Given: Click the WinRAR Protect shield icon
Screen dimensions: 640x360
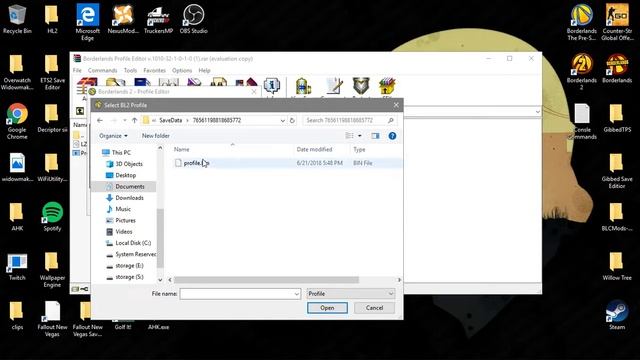Looking at the screenshot, I should [x=361, y=87].
